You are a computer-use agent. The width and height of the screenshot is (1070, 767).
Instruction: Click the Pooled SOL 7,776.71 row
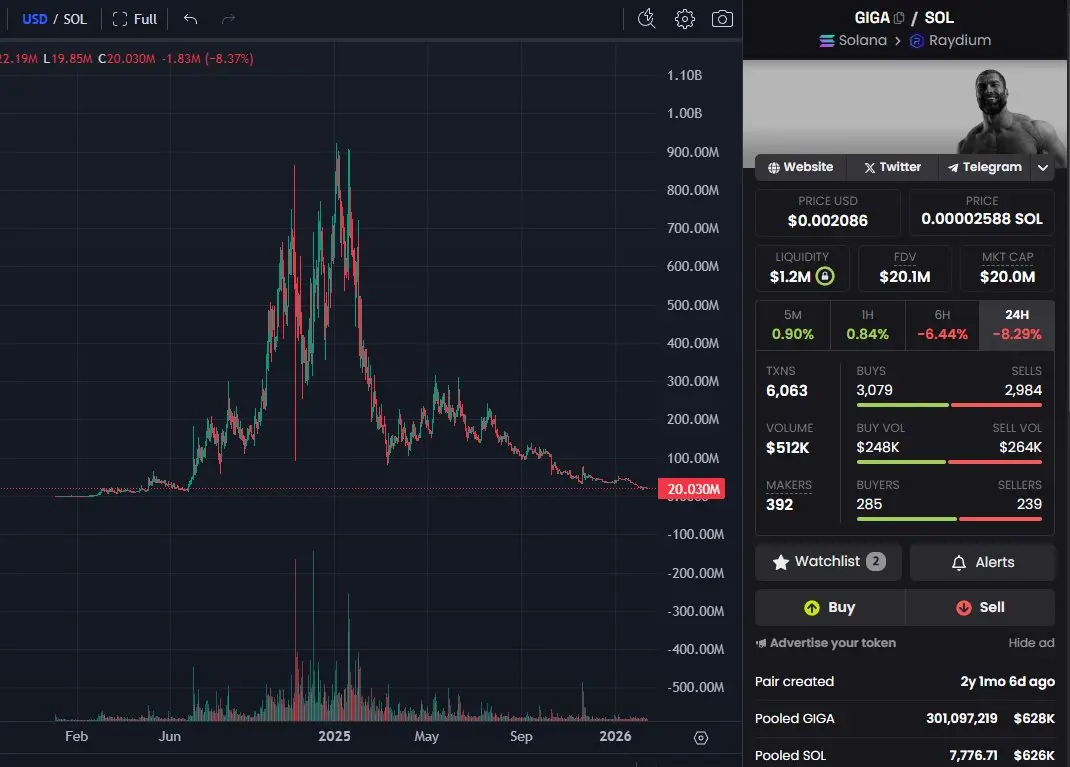point(905,755)
